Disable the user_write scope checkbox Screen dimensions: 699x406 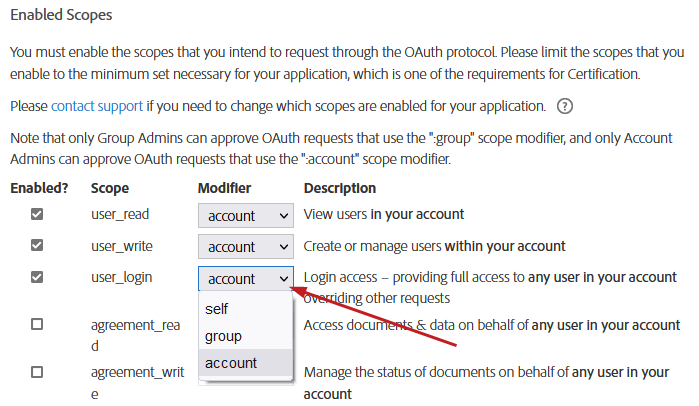pyautogui.click(x=37, y=246)
